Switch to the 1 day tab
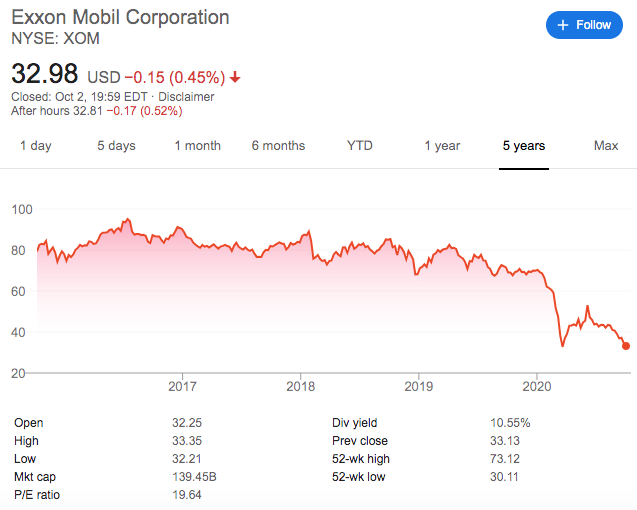 coord(36,145)
